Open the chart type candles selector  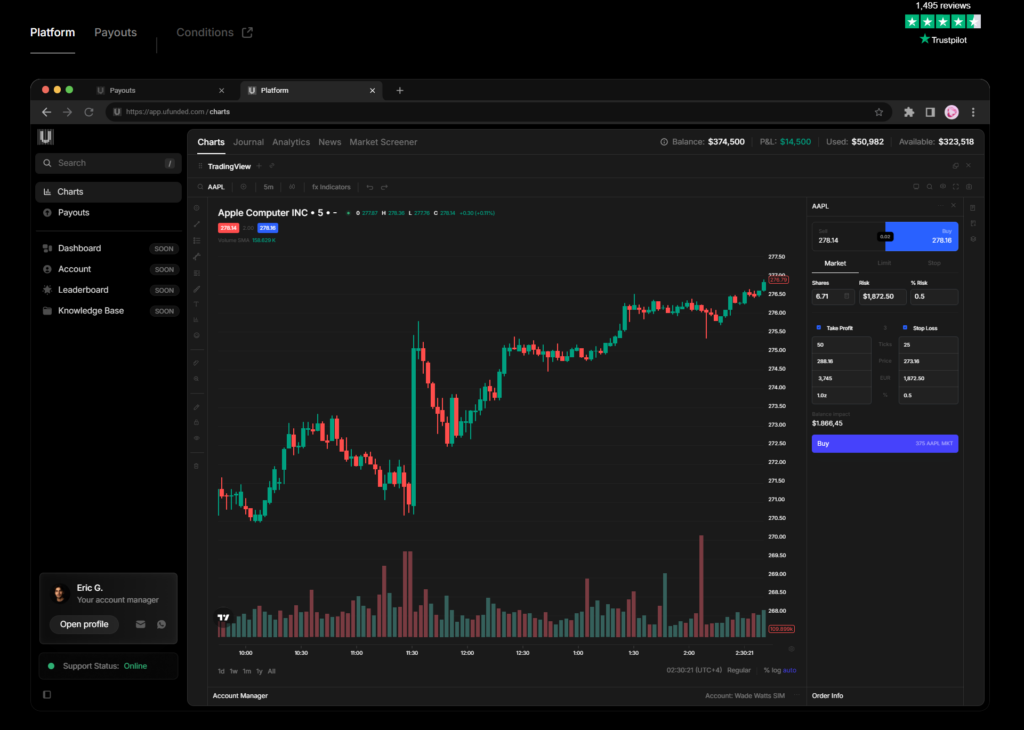coord(292,187)
